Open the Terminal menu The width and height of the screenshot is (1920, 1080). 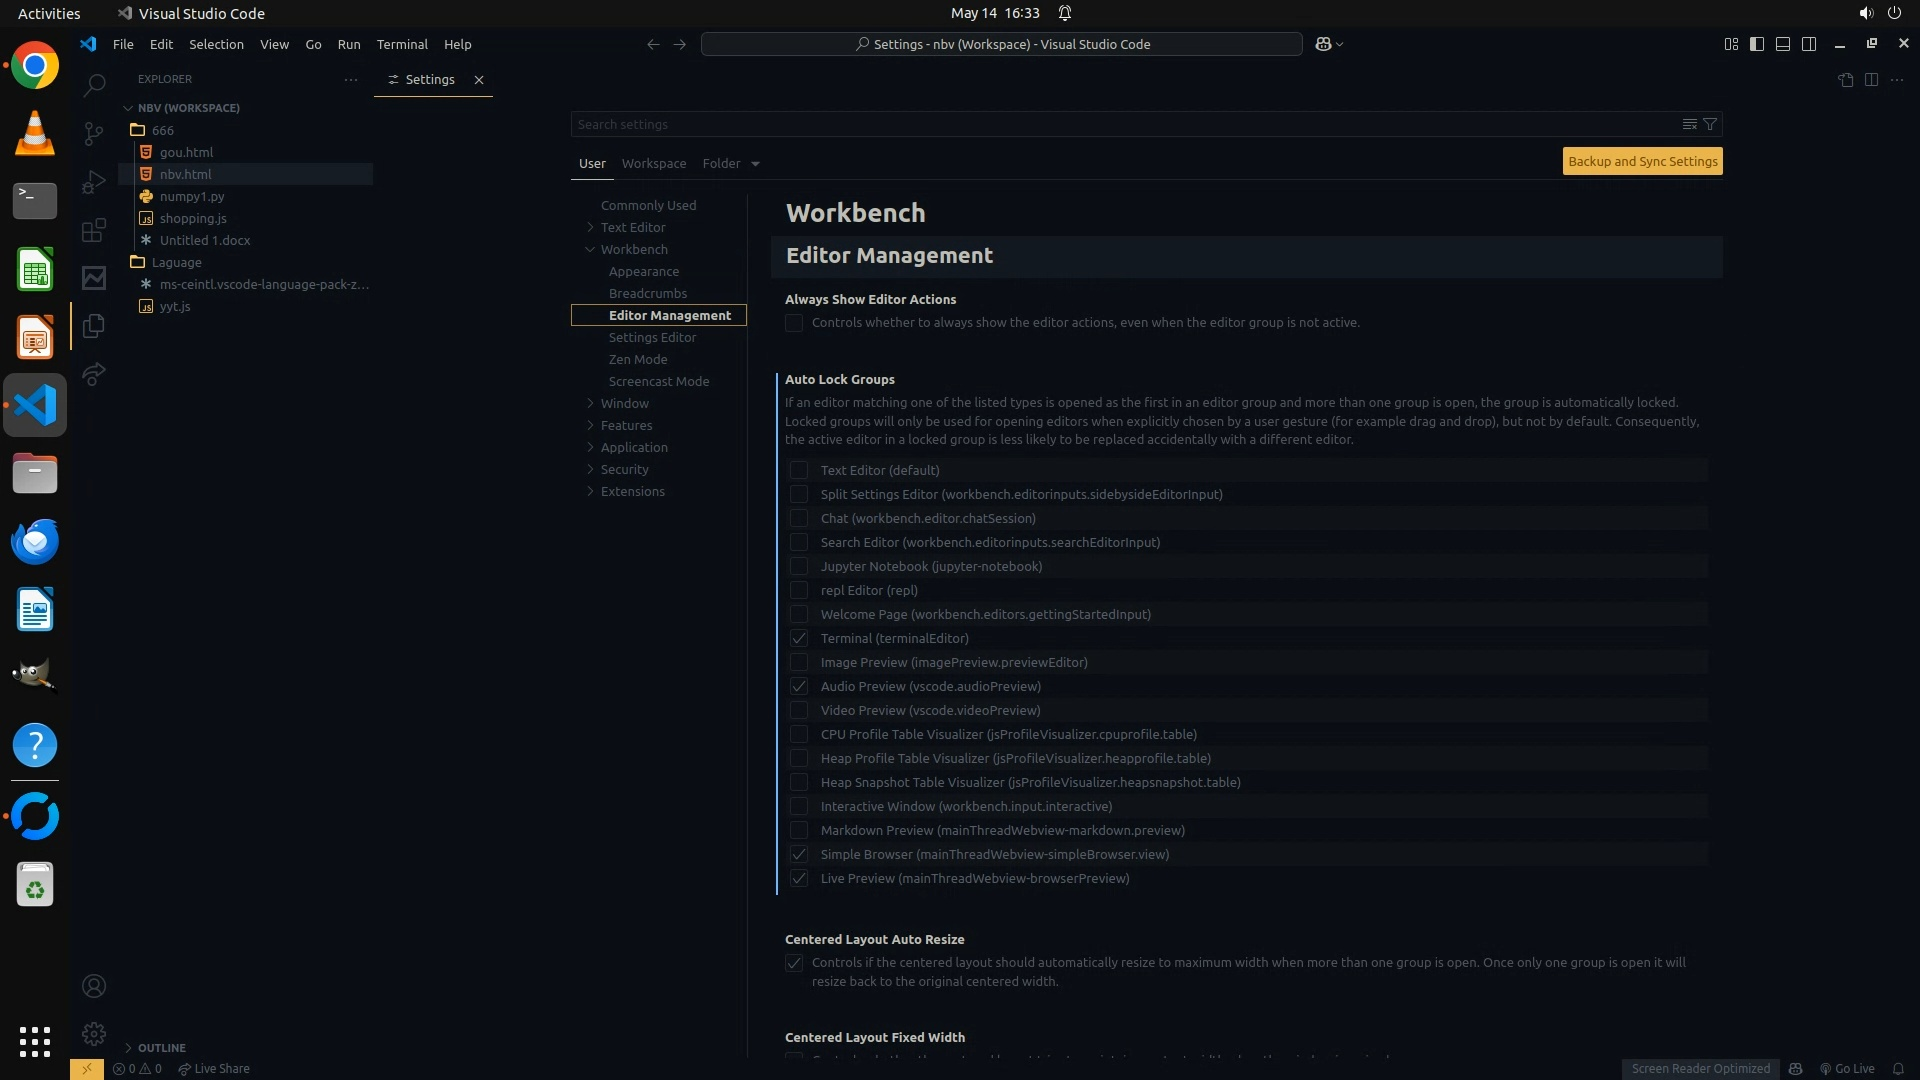[402, 44]
